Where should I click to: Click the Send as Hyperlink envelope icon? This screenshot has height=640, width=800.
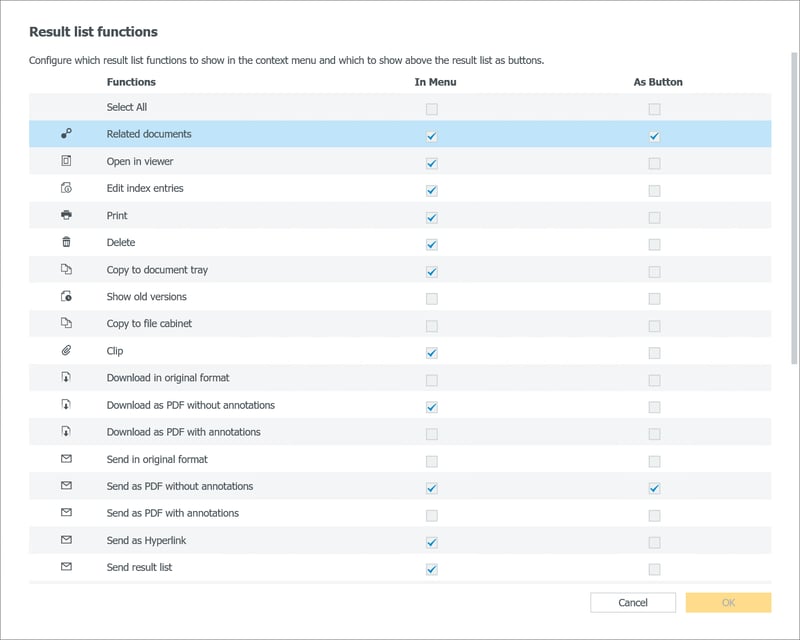[x=66, y=540]
